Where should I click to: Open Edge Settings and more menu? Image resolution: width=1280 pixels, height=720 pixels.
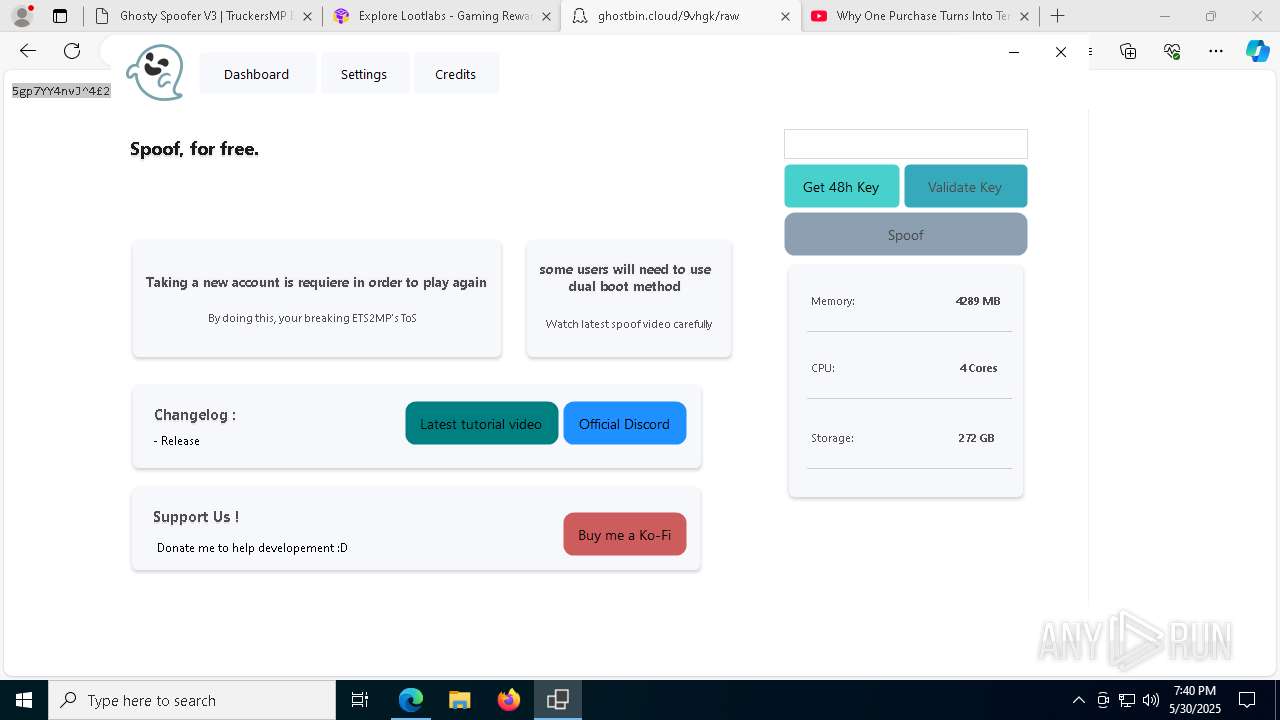tap(1216, 51)
